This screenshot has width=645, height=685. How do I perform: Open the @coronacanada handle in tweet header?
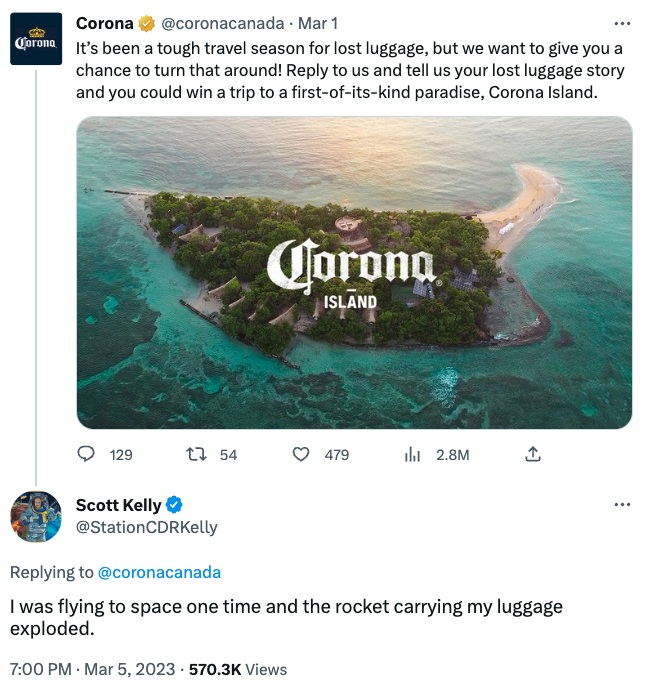click(222, 24)
